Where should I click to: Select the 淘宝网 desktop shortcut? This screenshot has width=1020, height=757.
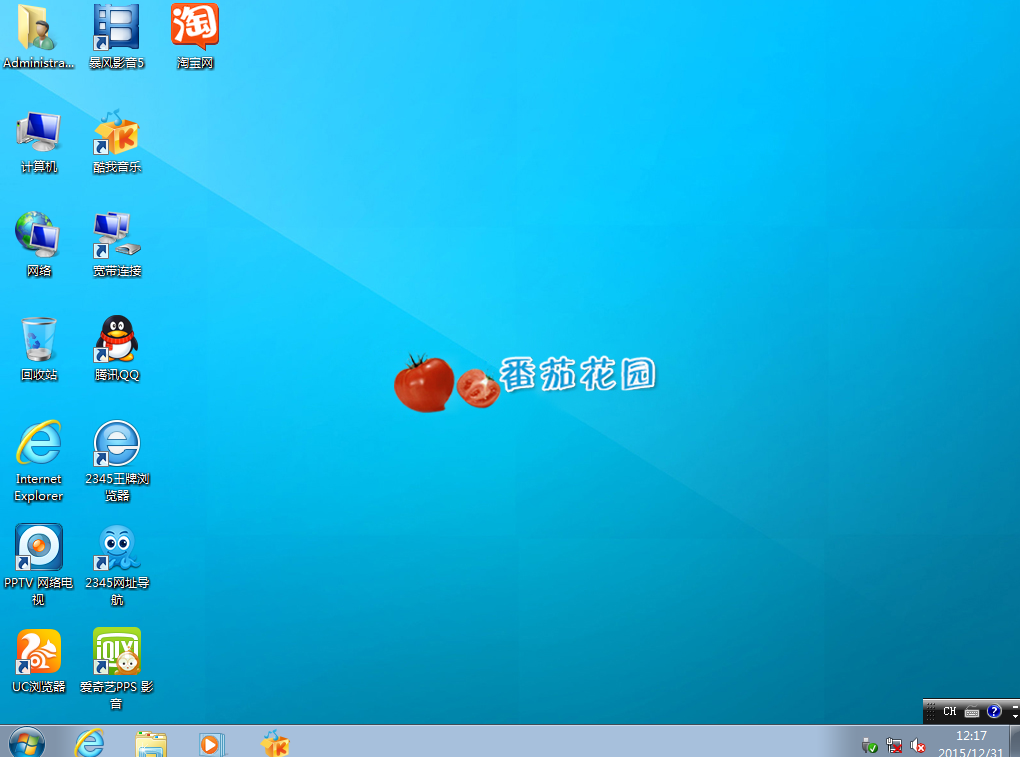195,36
